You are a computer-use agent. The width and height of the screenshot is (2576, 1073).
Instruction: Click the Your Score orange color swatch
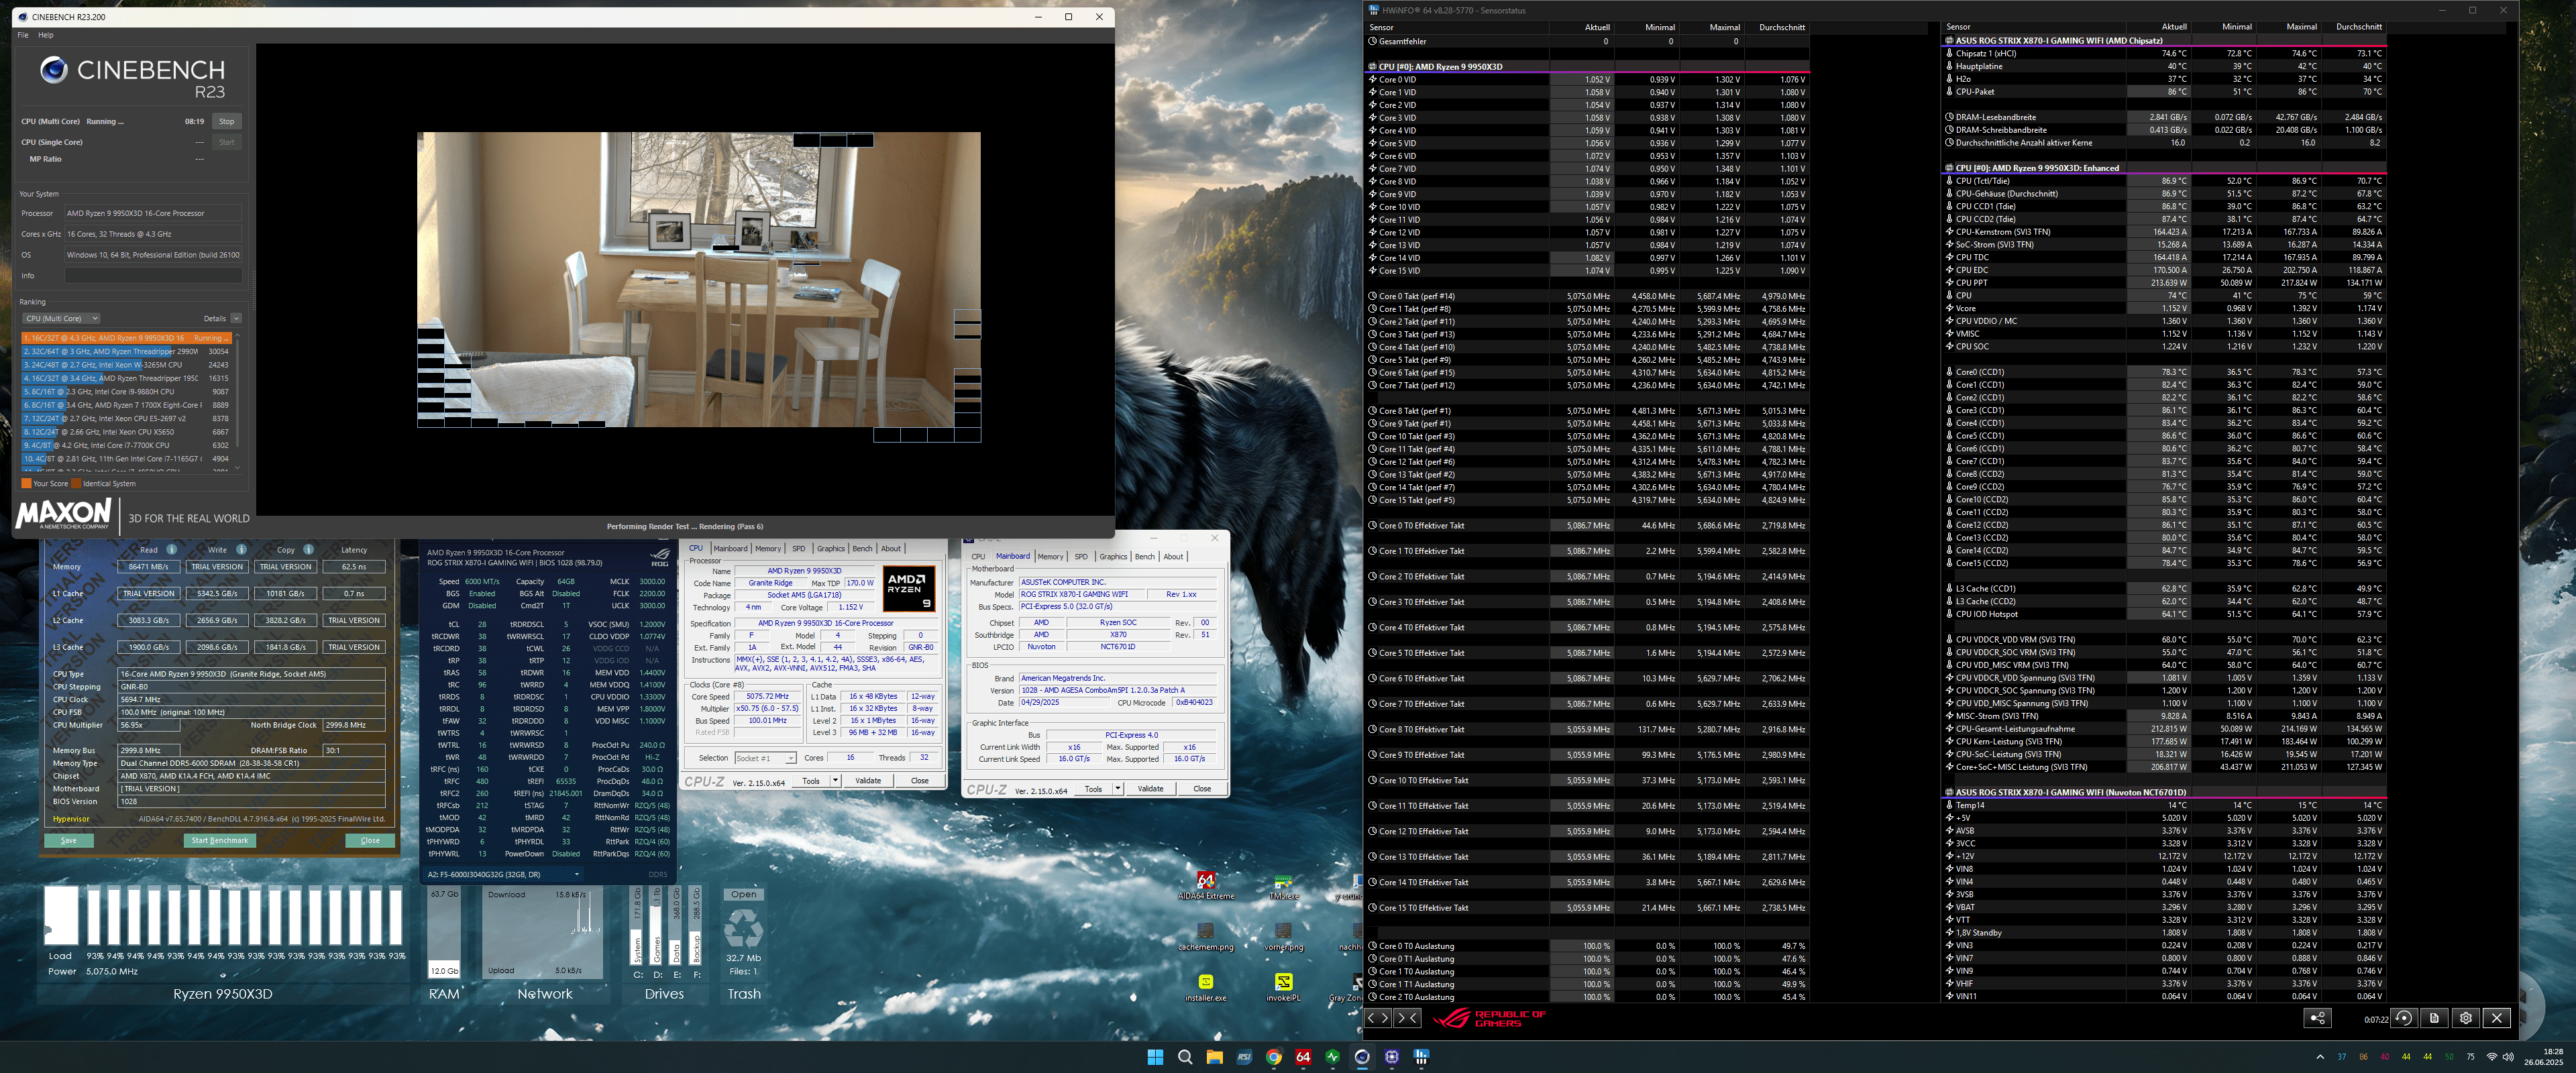tap(26, 484)
